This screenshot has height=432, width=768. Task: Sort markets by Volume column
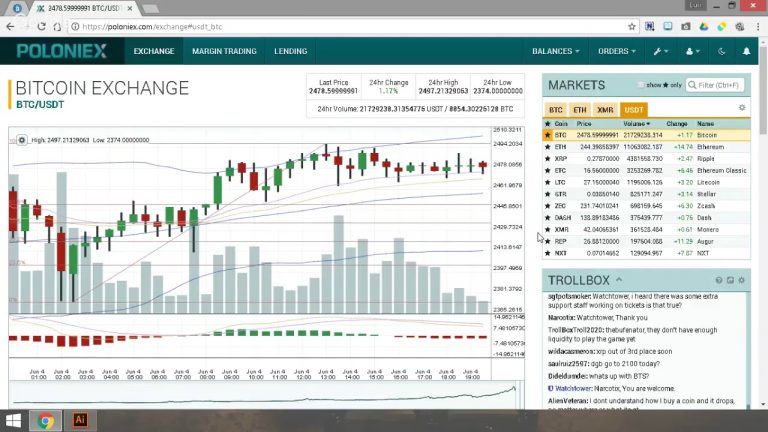(x=636, y=124)
